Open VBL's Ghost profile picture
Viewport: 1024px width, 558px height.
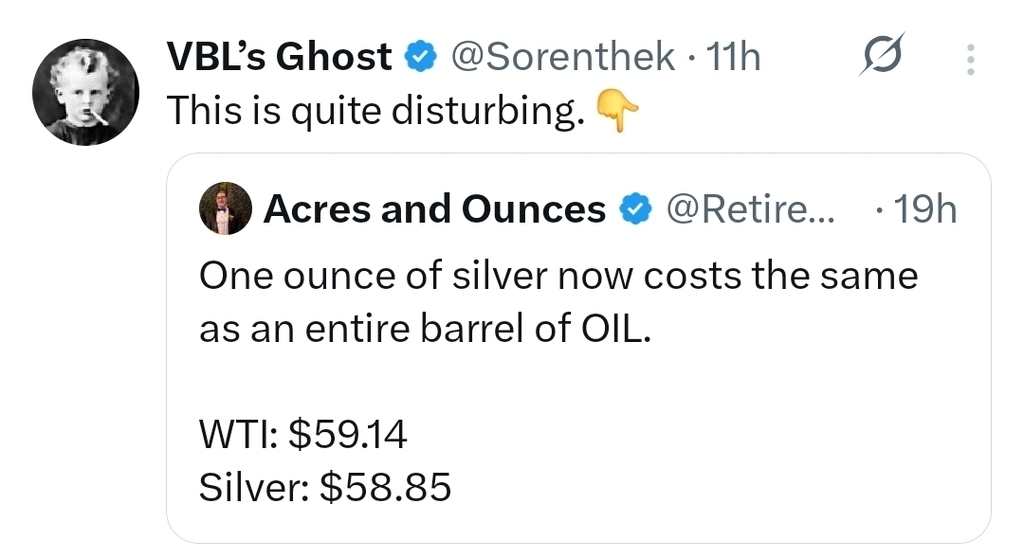85,94
